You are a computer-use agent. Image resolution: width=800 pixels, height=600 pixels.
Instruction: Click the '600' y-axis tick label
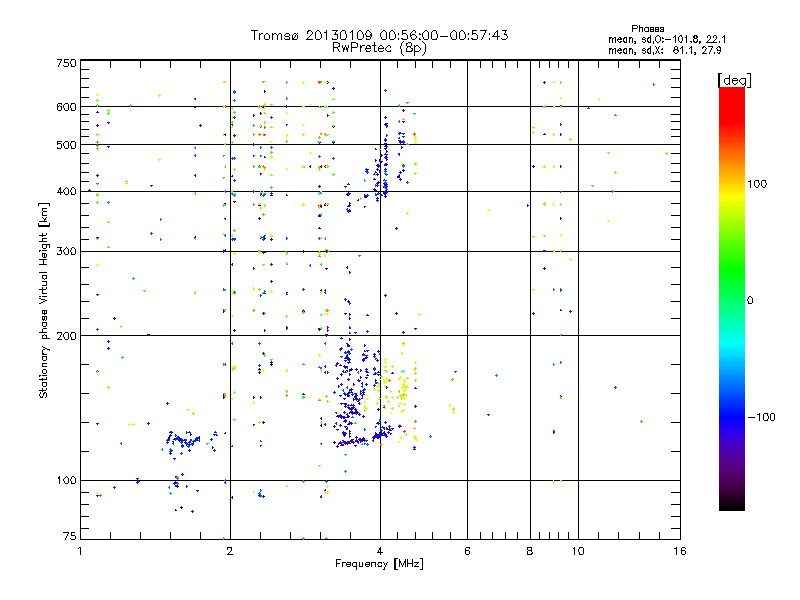click(x=66, y=107)
